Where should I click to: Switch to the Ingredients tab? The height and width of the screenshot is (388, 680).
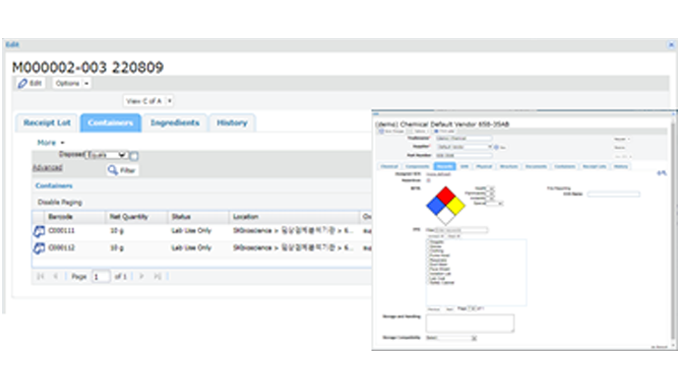click(175, 123)
